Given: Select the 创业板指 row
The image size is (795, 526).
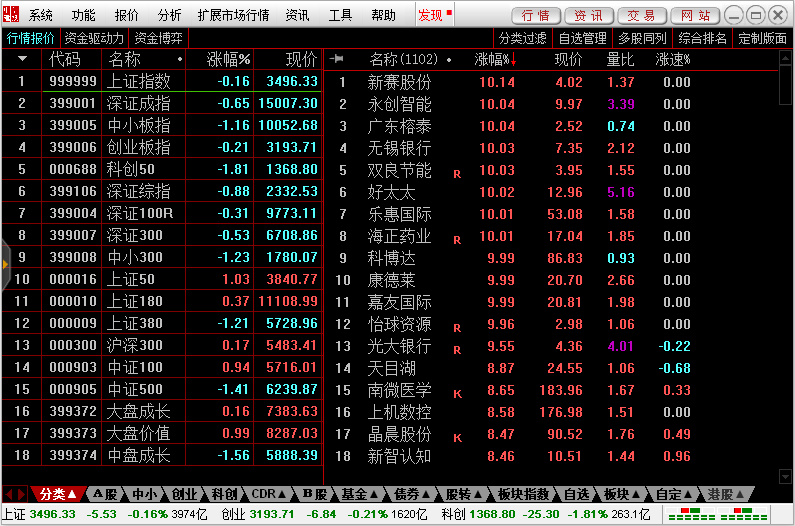Looking at the screenshot, I should 162,147.
